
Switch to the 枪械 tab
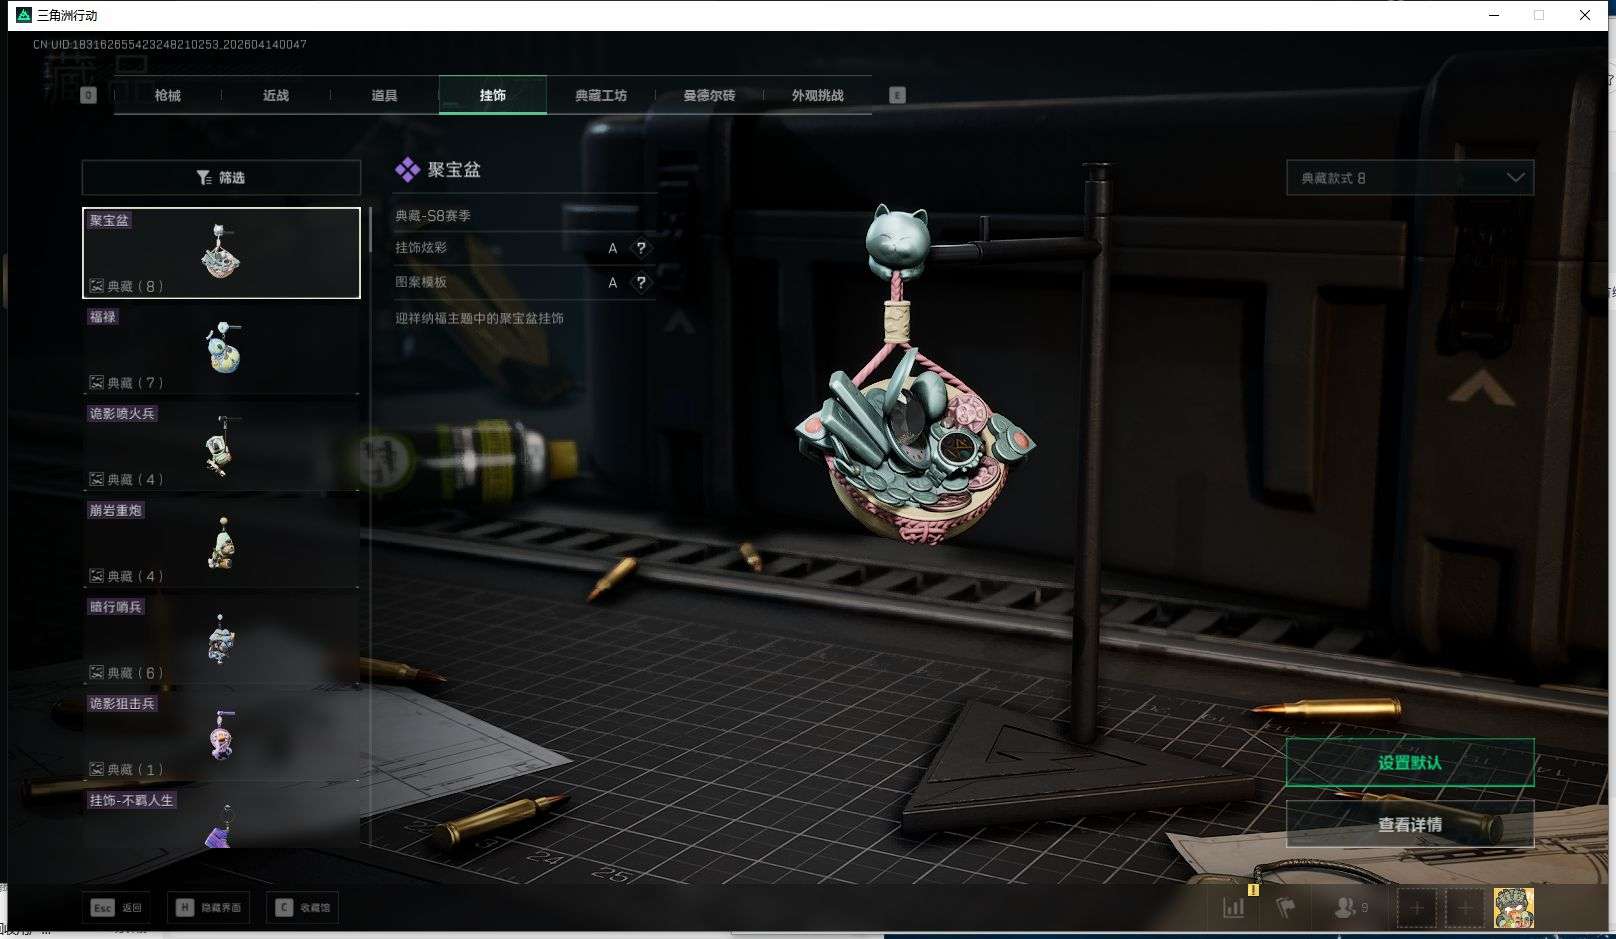[x=168, y=95]
